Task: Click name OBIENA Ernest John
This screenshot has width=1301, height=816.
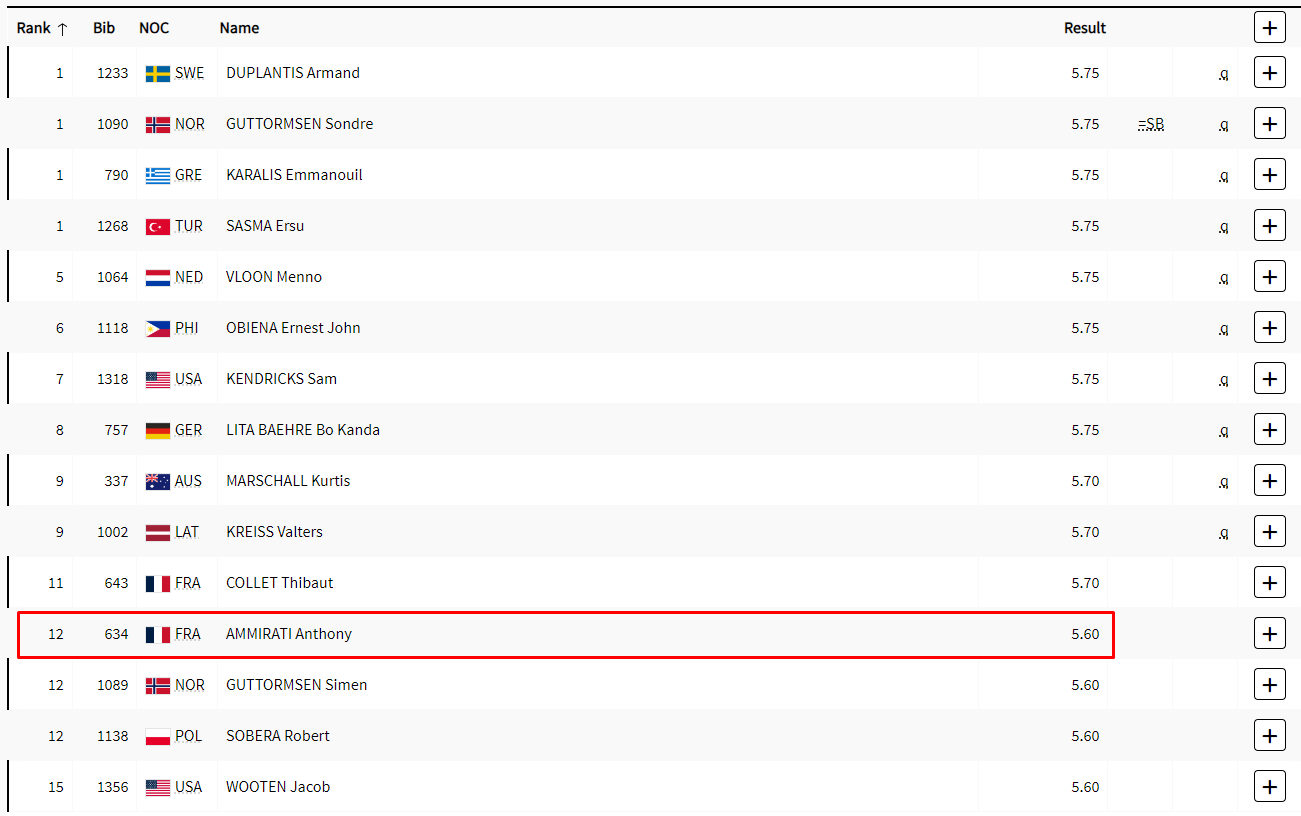Action: point(293,328)
